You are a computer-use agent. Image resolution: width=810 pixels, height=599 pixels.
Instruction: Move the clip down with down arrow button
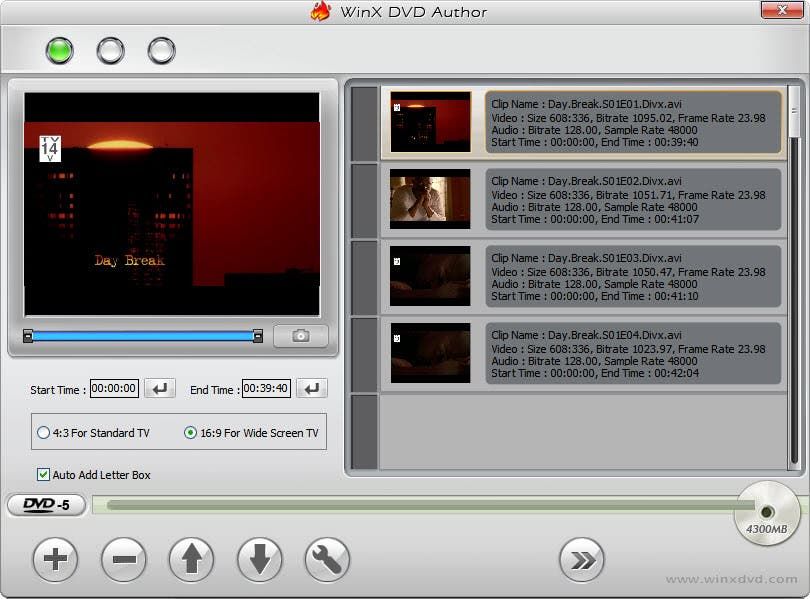(x=259, y=559)
